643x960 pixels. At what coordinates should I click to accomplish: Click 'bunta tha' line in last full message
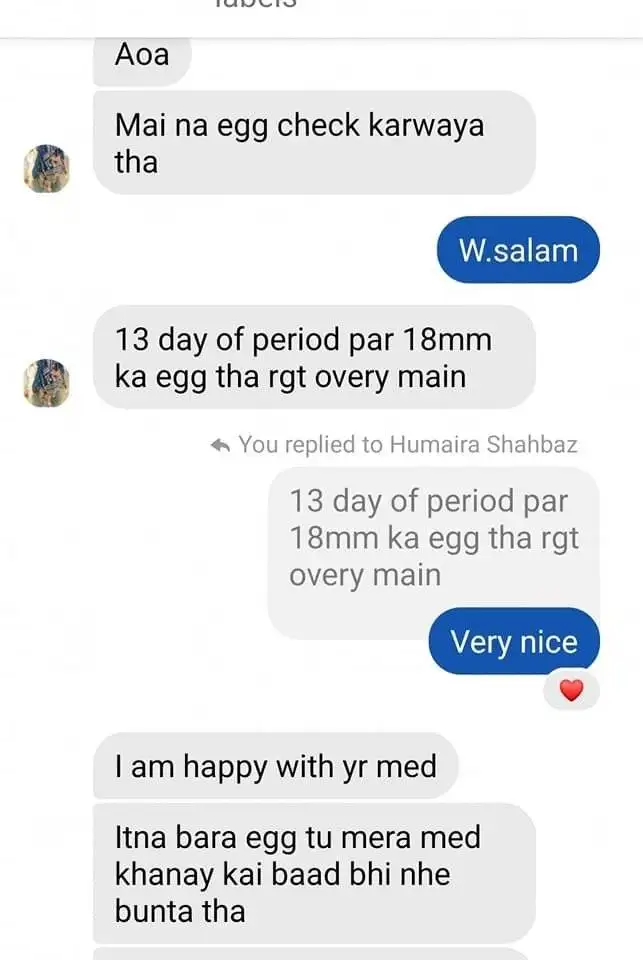tap(180, 911)
